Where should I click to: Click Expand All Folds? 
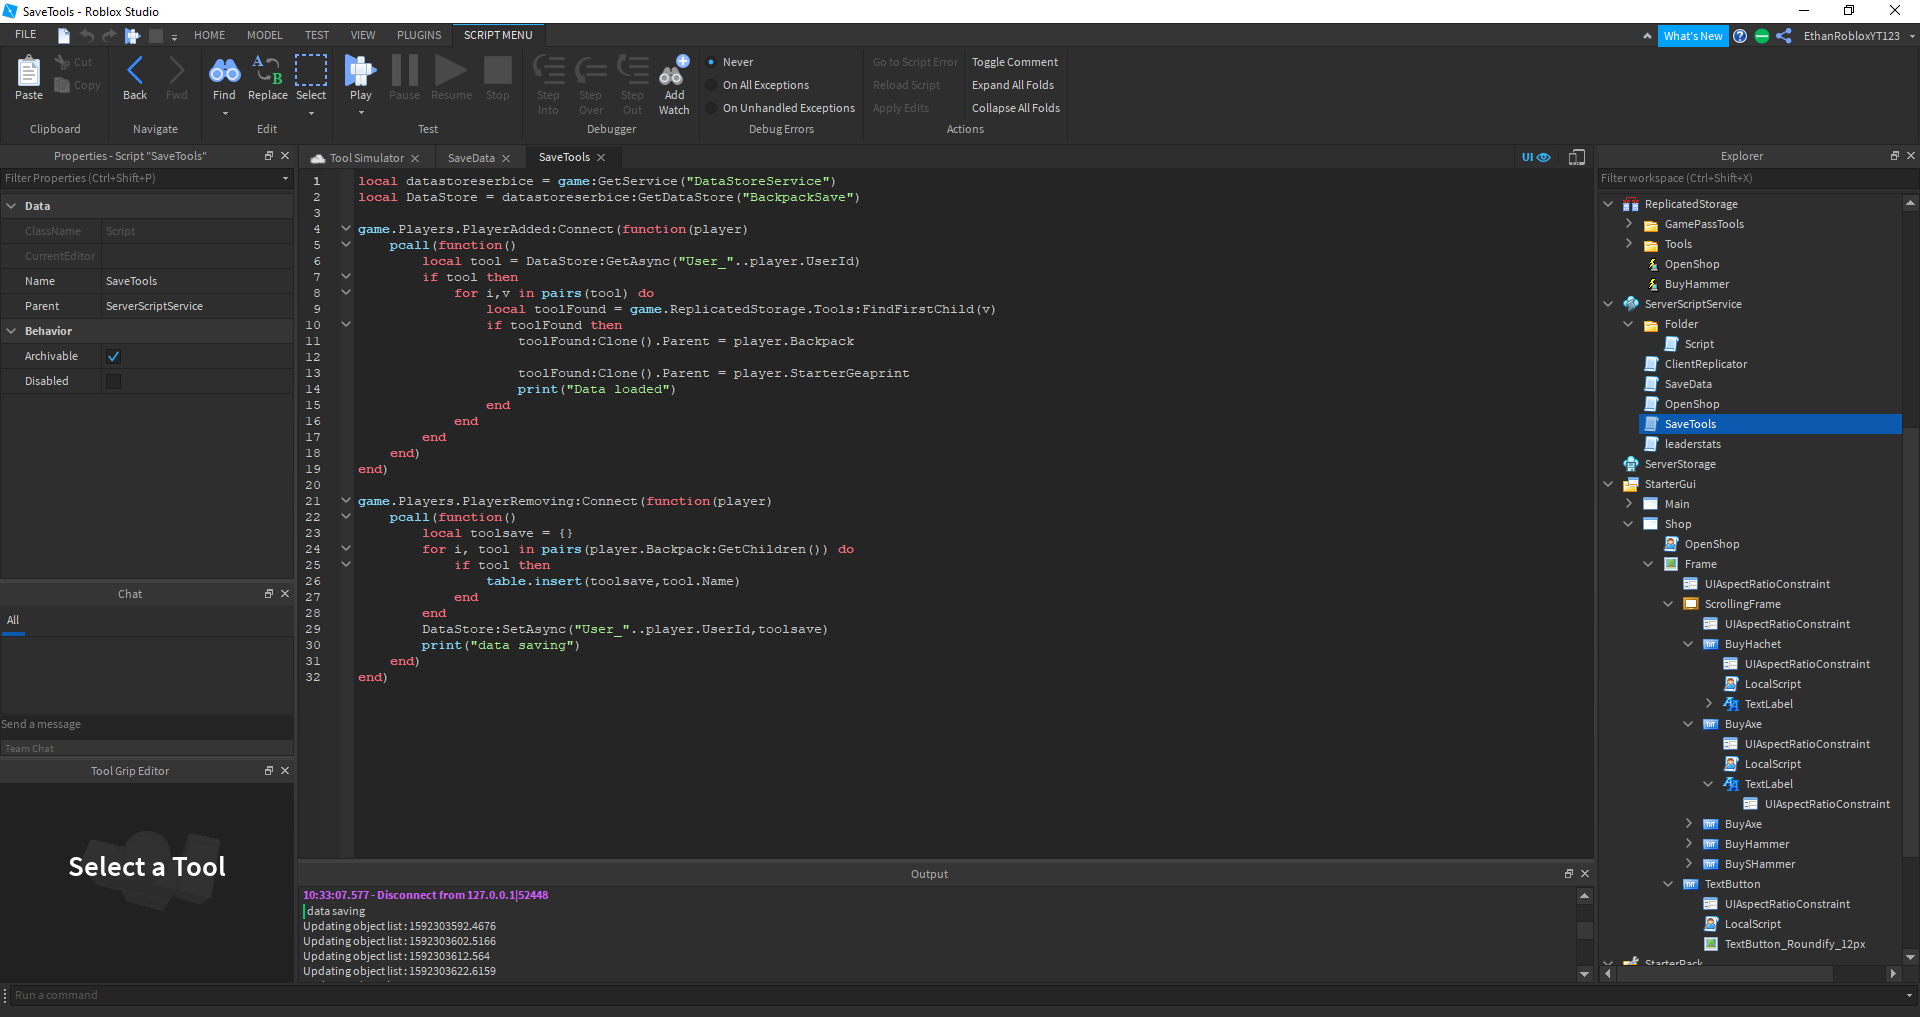(1012, 85)
